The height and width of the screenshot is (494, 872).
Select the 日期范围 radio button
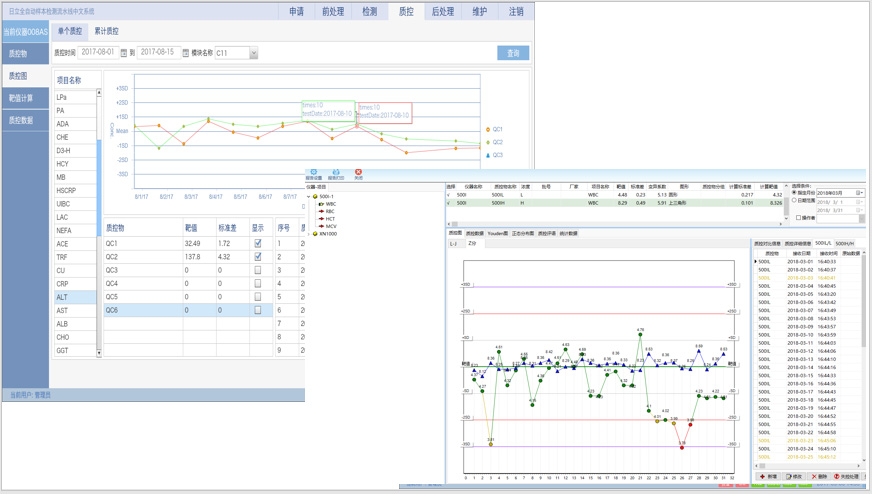(x=794, y=200)
